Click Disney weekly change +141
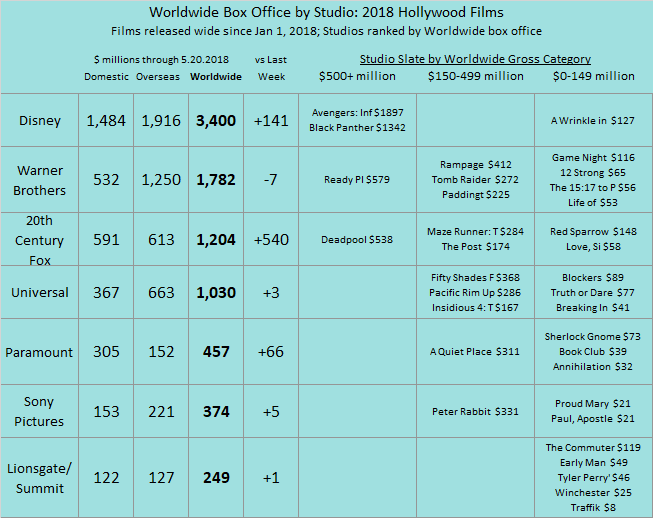The image size is (653, 518). pos(271,121)
